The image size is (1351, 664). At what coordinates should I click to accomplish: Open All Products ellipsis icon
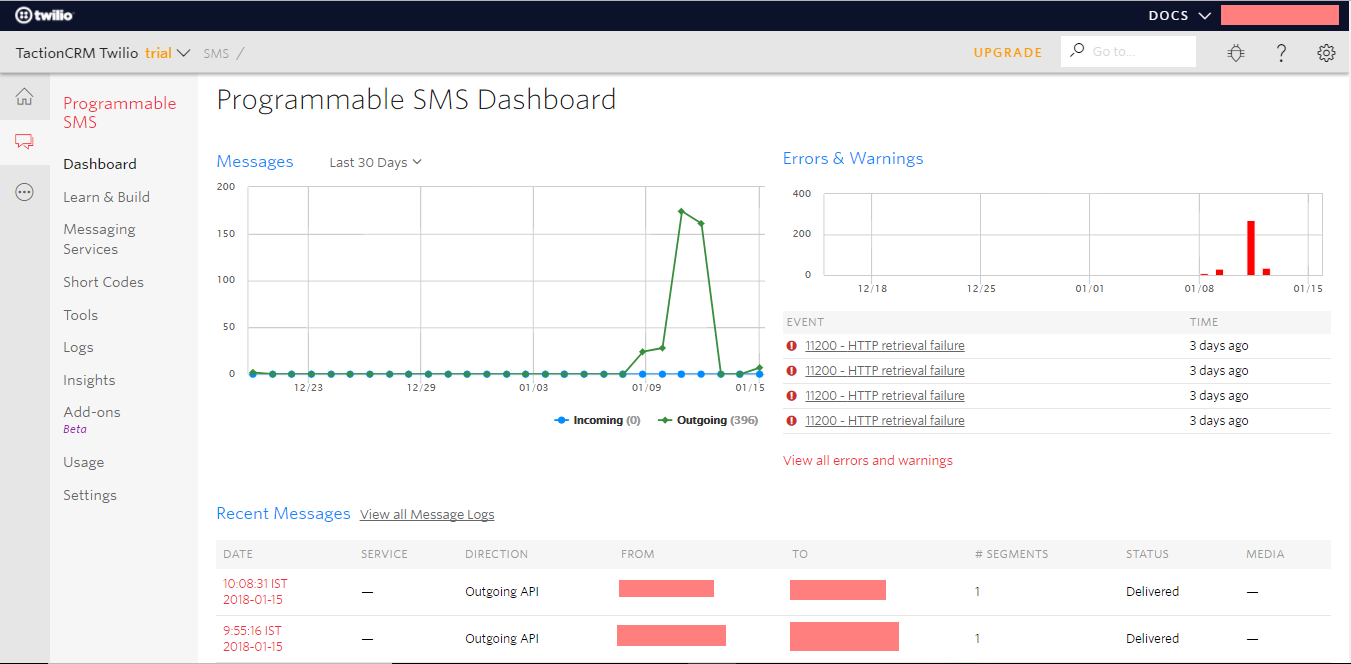24,192
